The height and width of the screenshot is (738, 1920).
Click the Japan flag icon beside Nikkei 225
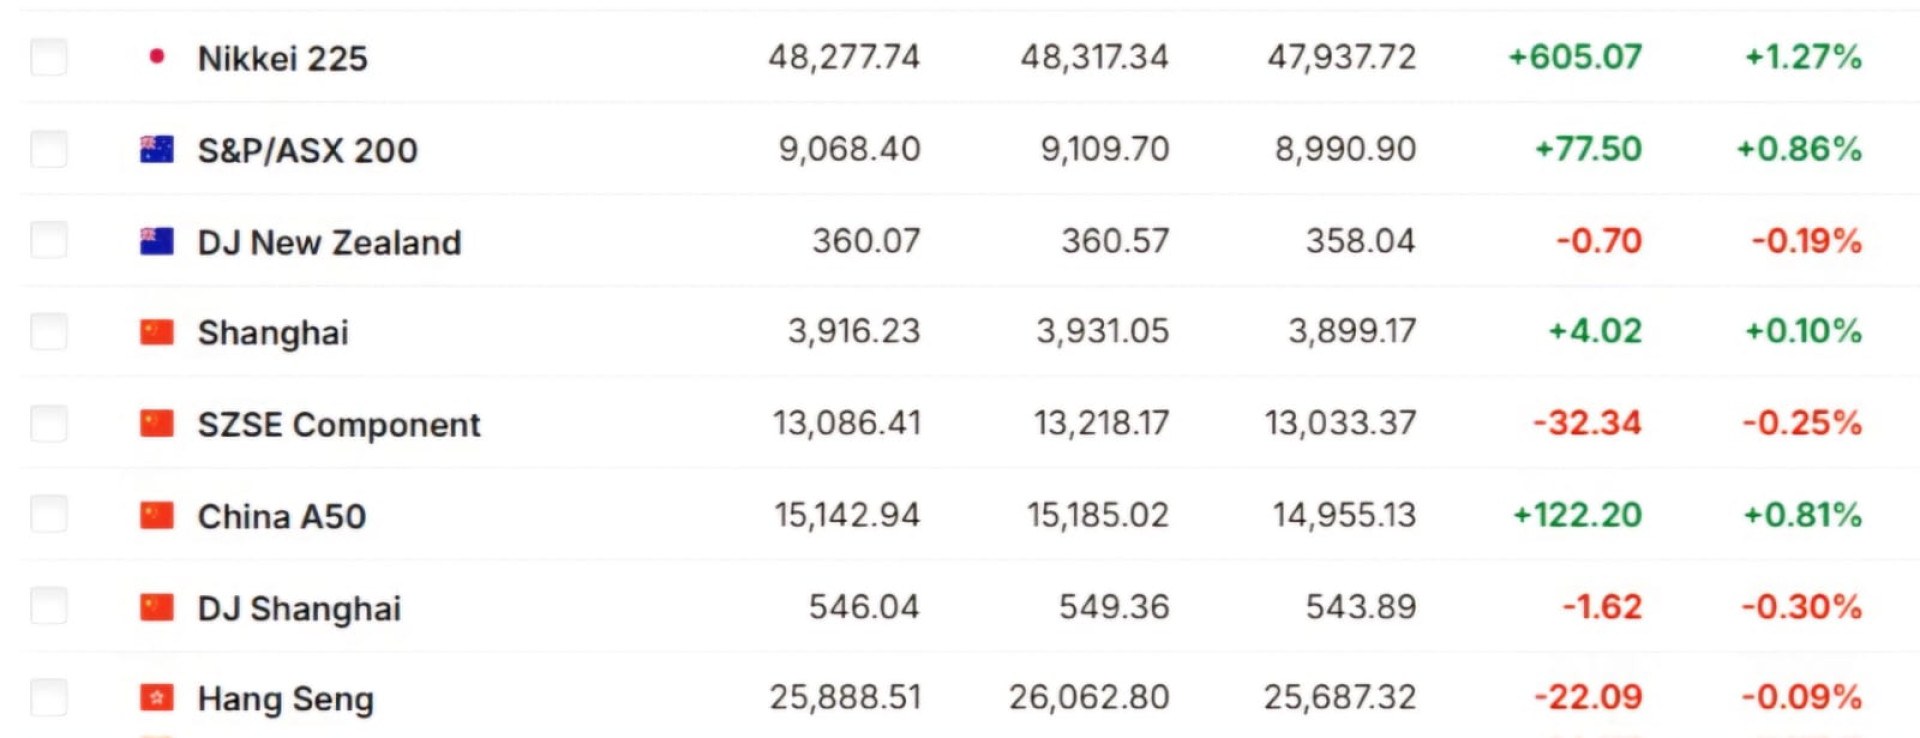157,57
